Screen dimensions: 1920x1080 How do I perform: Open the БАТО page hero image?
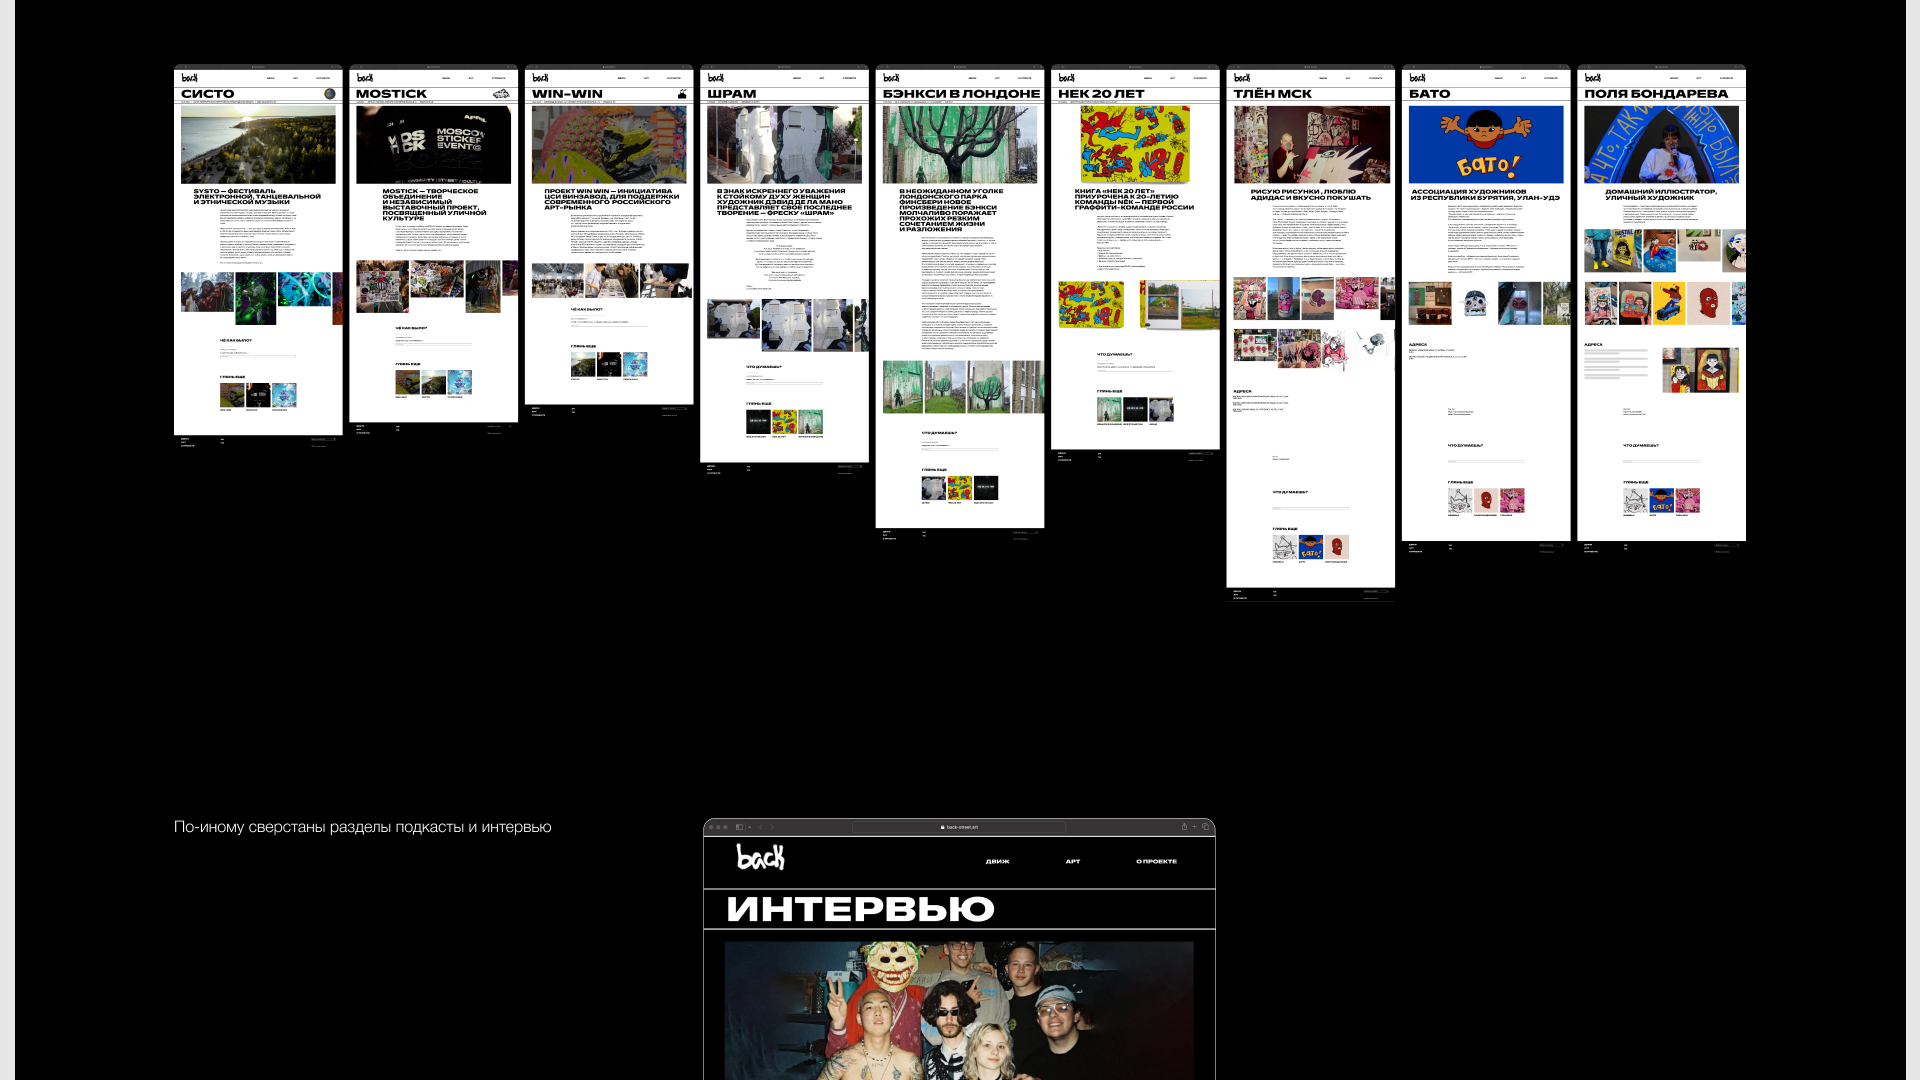point(1485,145)
